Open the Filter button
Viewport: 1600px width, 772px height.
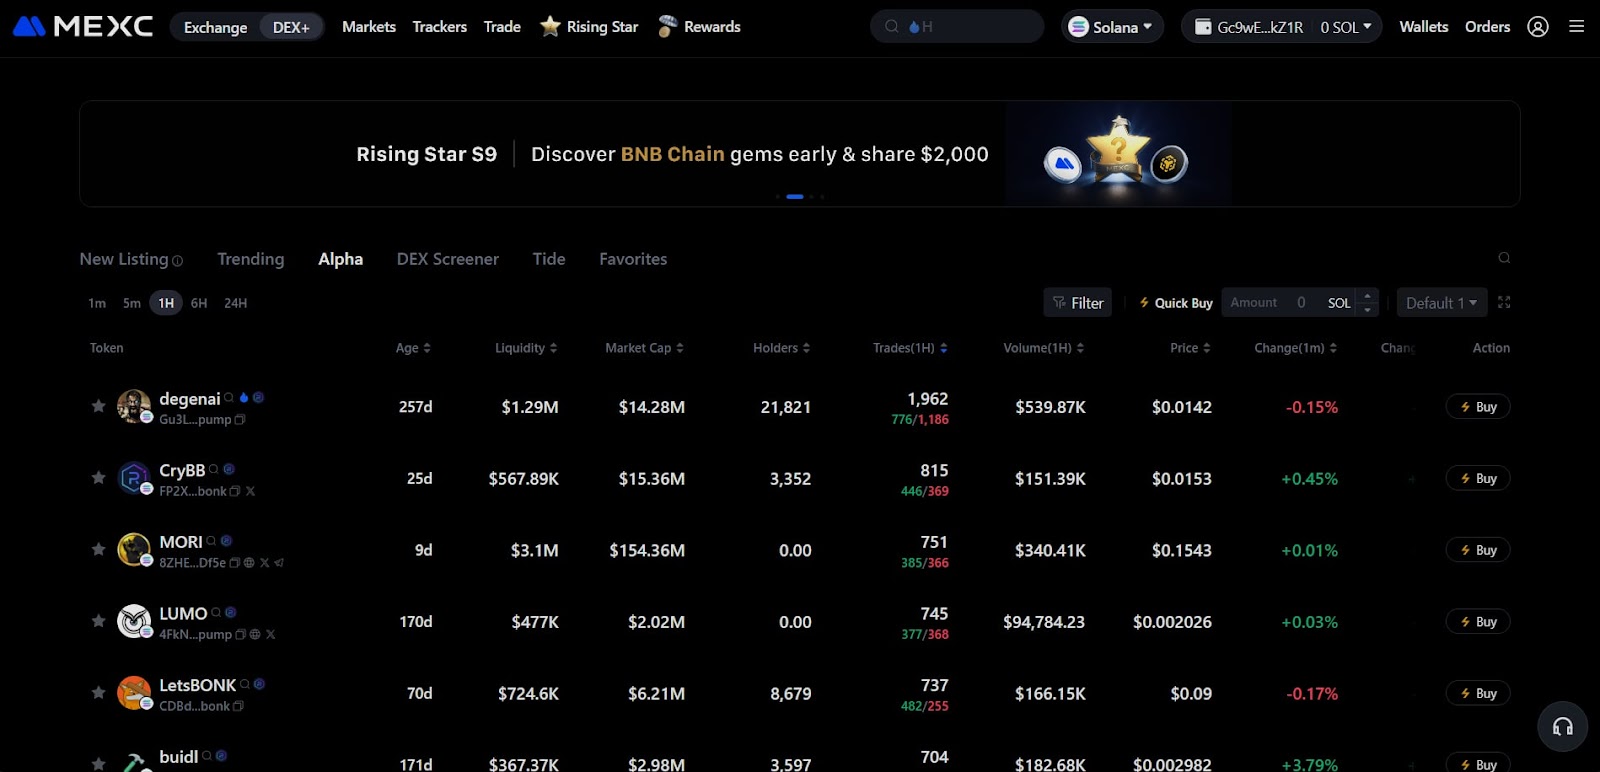tap(1078, 303)
